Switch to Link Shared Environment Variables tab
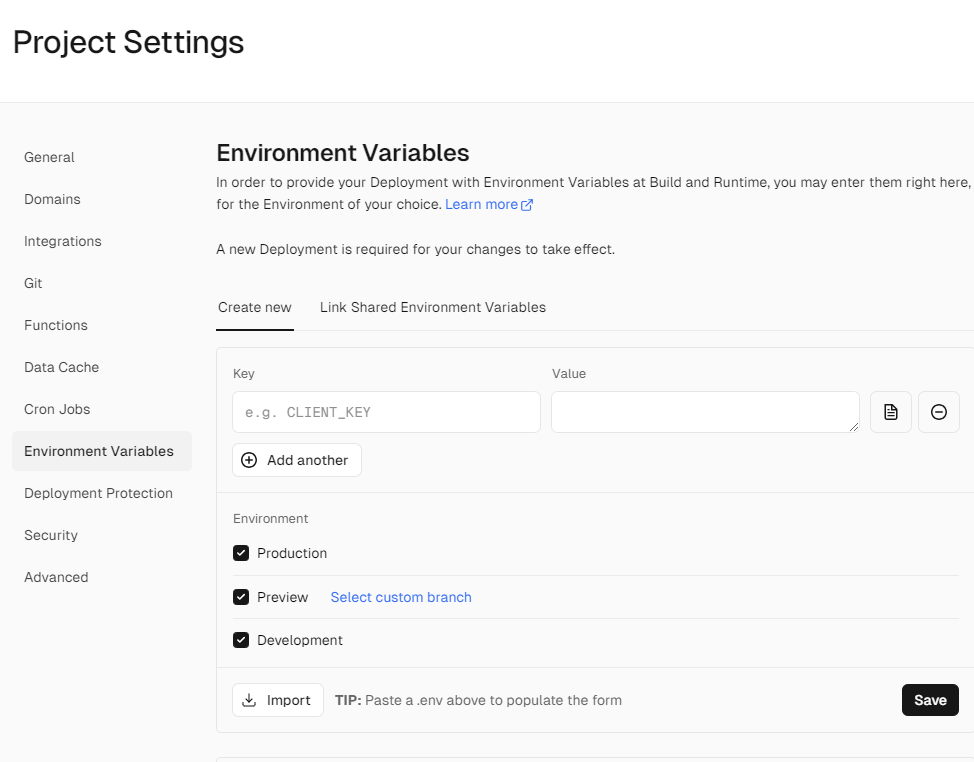Screen dimensions: 974x762 432,307
